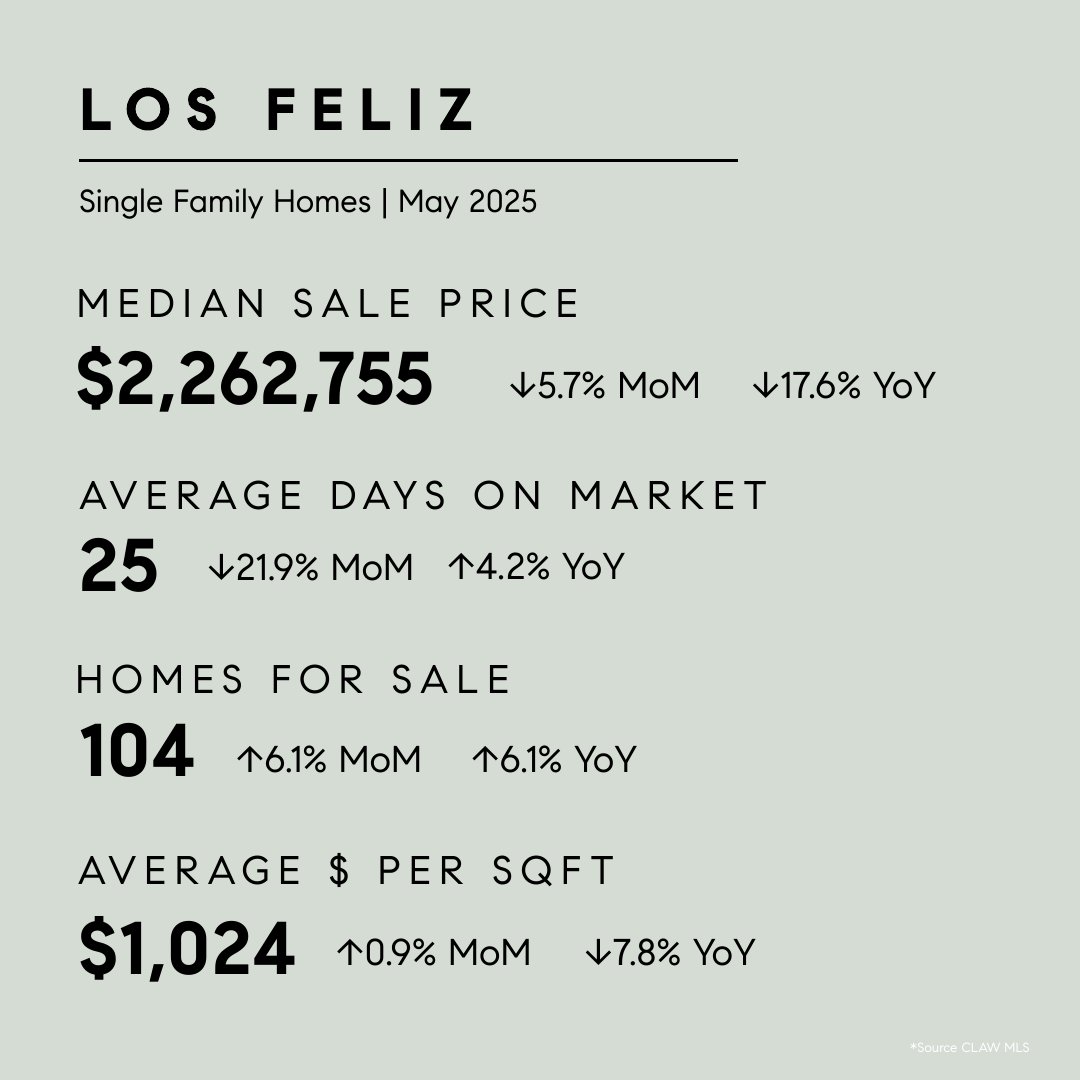The width and height of the screenshot is (1080, 1080).
Task: Click the down arrow beside 5.7% MoM
Action: click(x=522, y=385)
